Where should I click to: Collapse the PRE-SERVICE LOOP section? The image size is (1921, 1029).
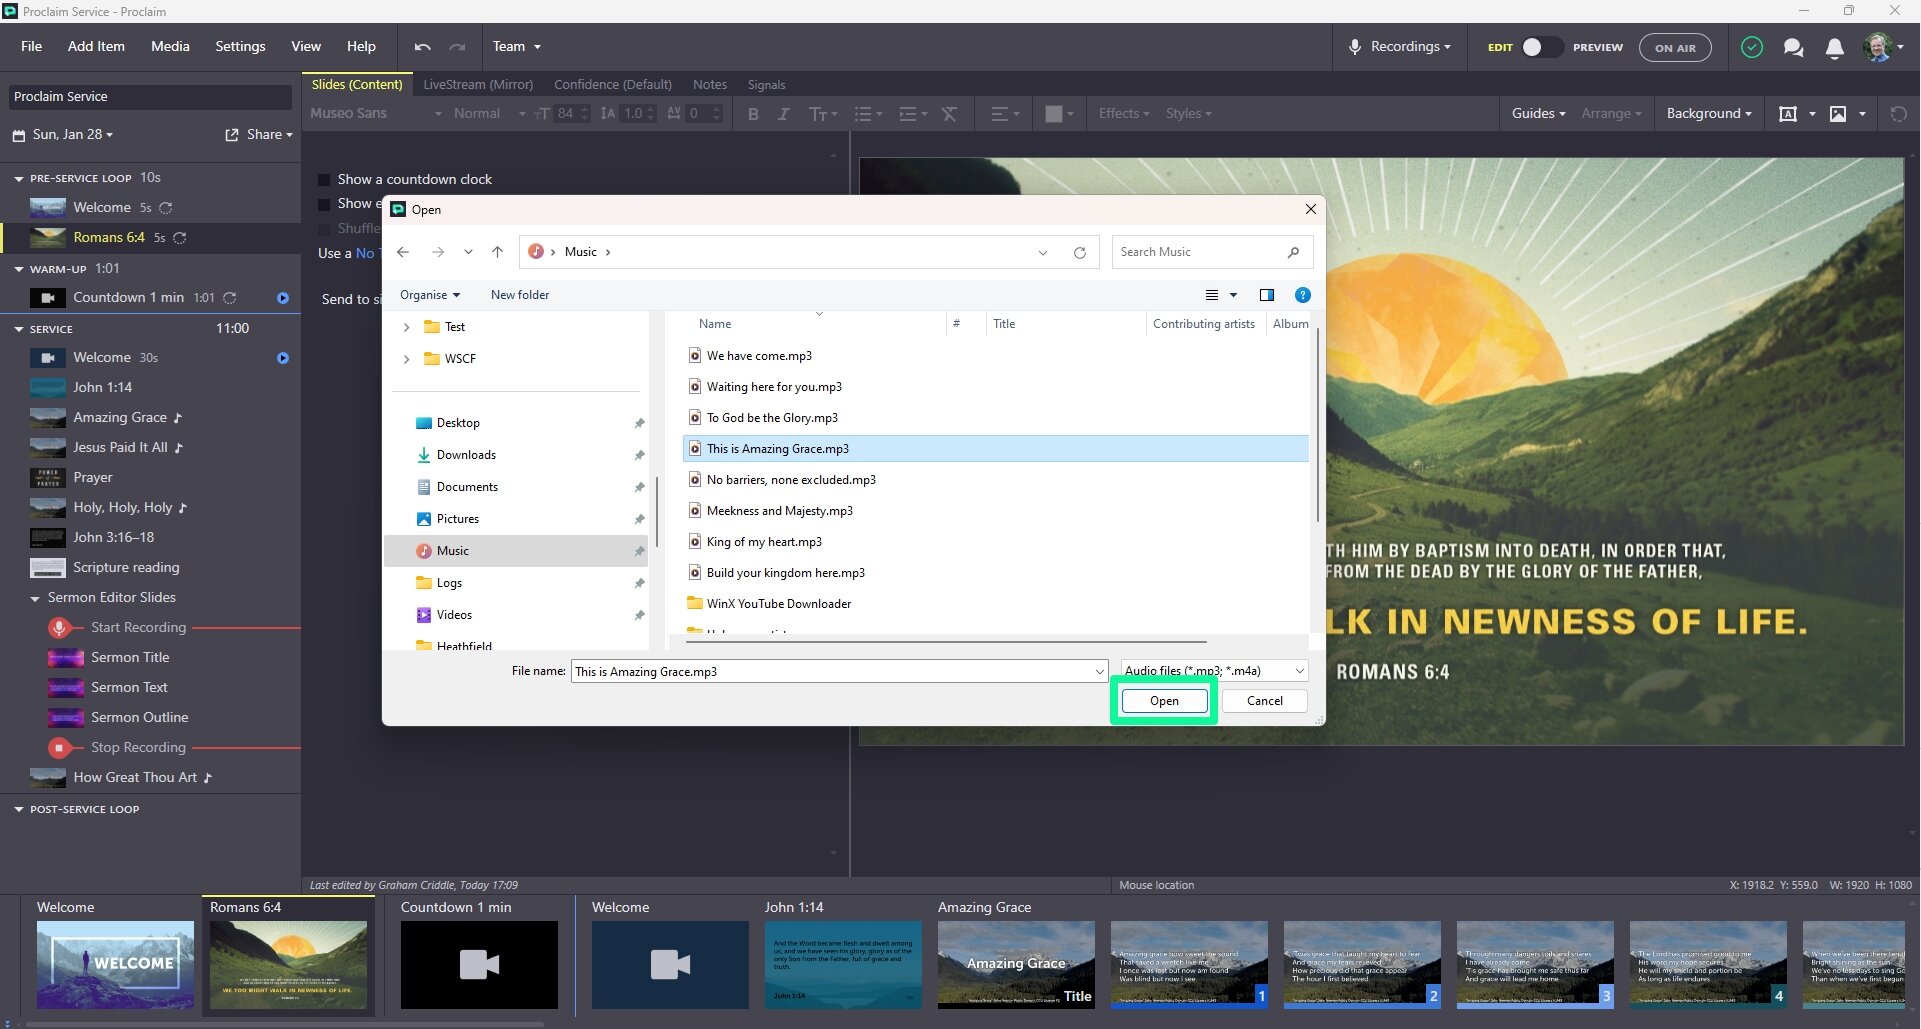point(17,177)
